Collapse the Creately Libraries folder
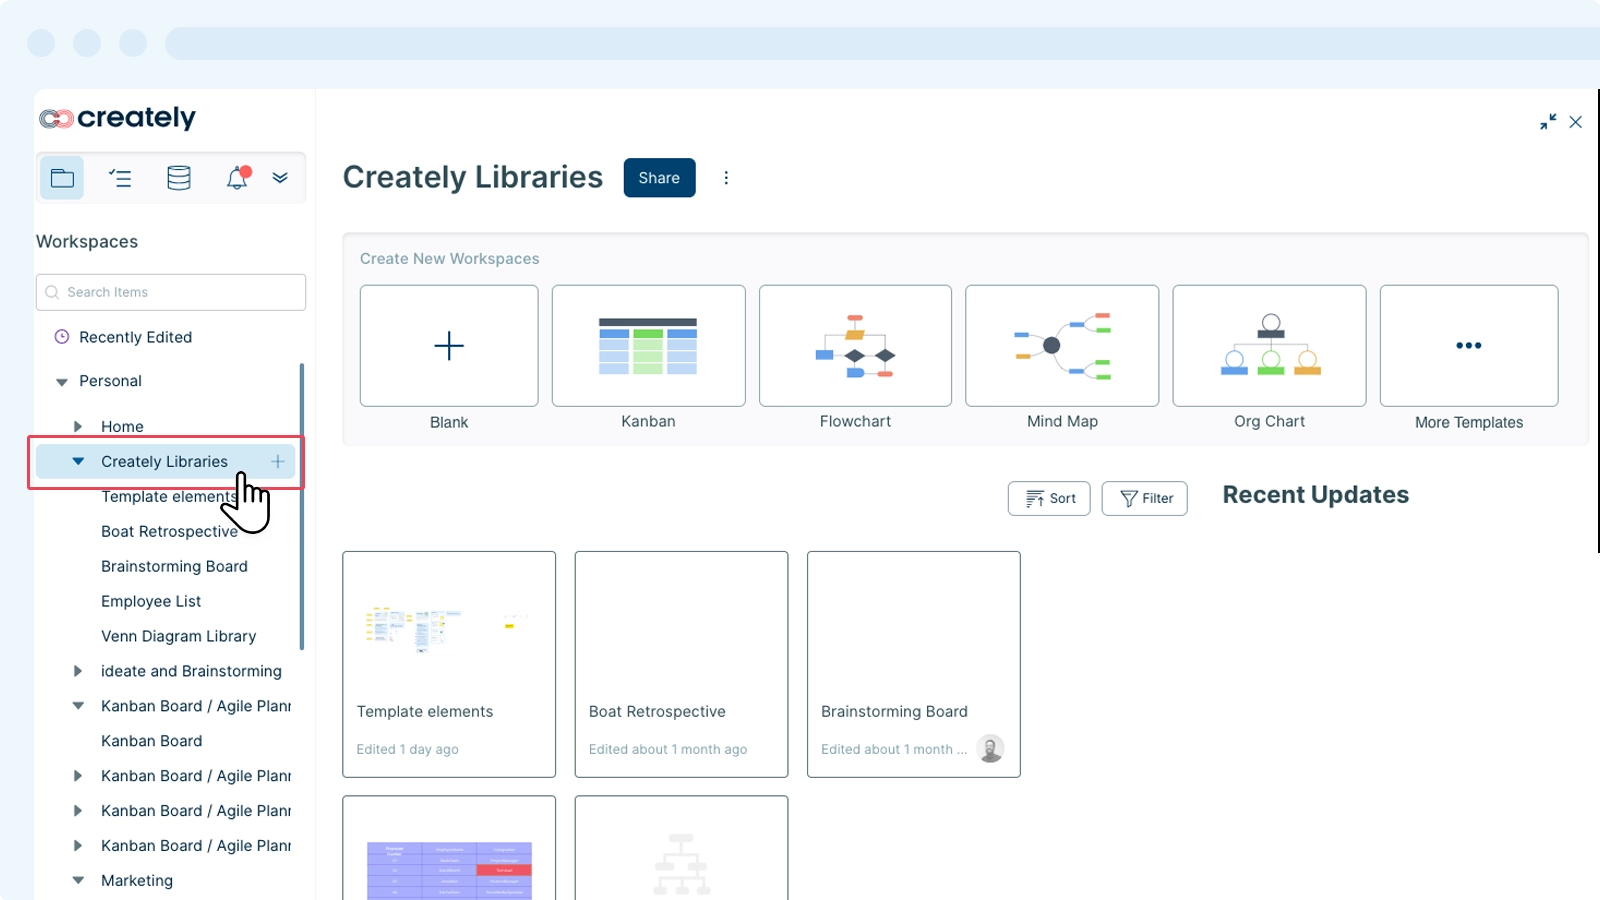1600x900 pixels. (78, 461)
